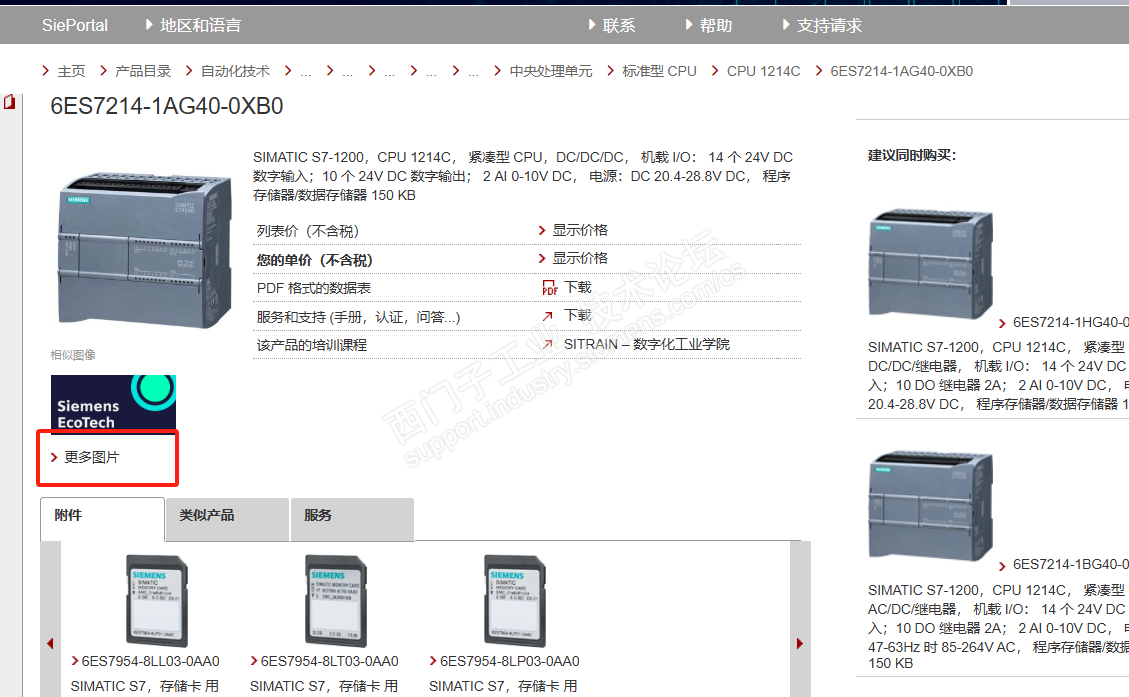The height and width of the screenshot is (697, 1129).
Task: Open recommended link 6ES7214-1HG40-0
Action: (x=1071, y=323)
